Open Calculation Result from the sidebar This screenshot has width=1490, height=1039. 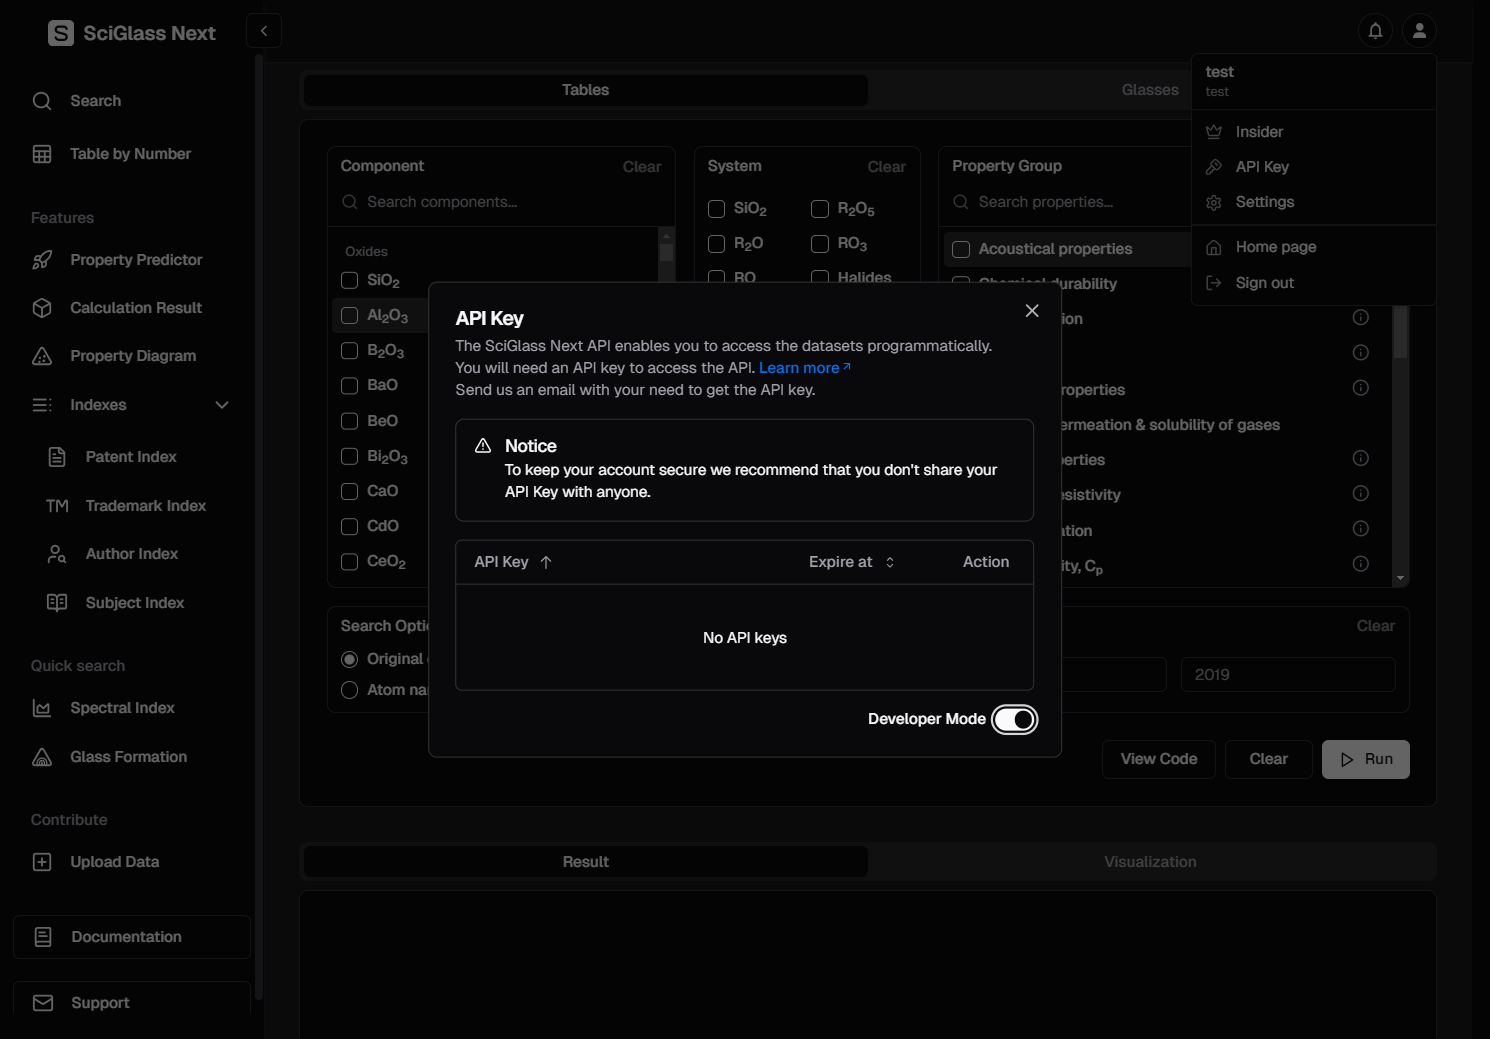136,308
